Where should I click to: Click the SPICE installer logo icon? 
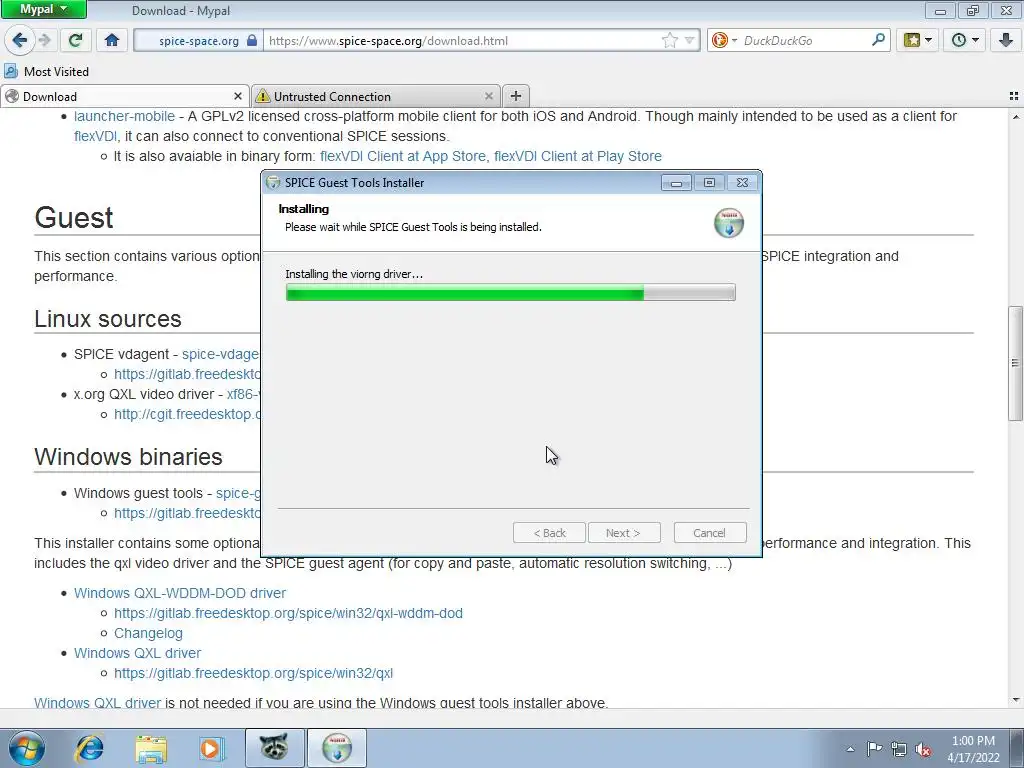click(728, 223)
